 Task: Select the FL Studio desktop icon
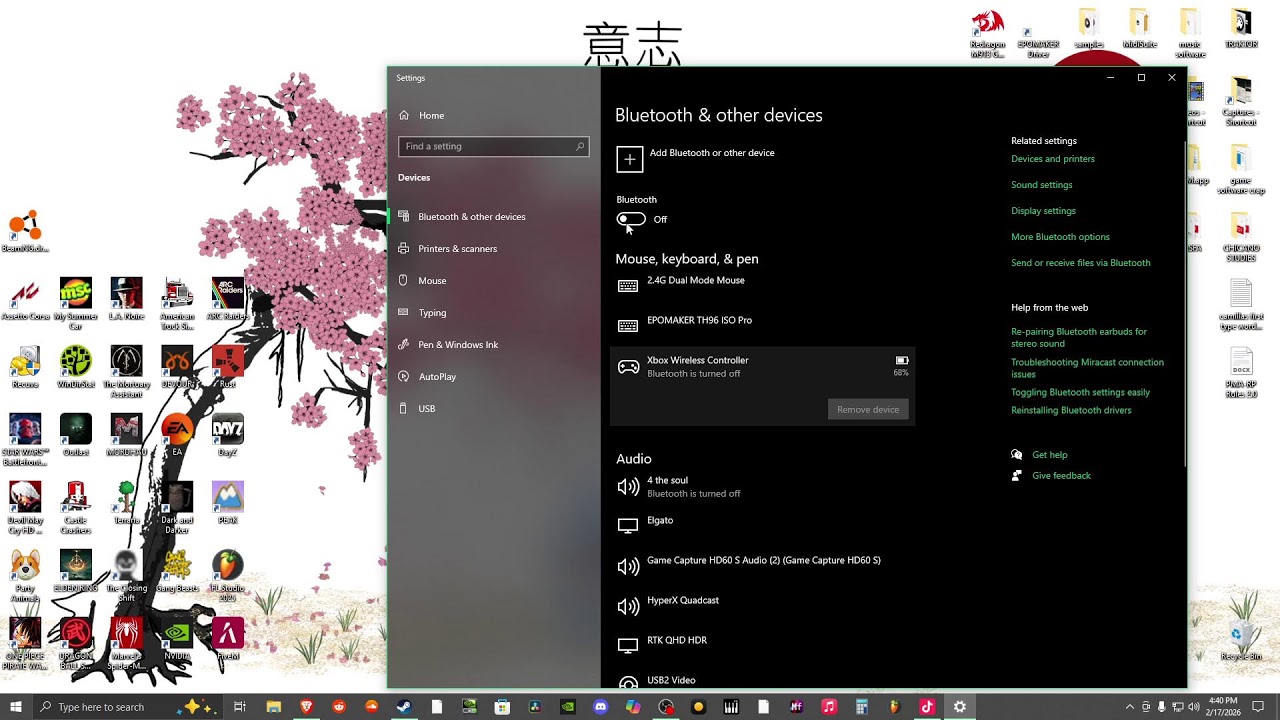tap(228, 576)
